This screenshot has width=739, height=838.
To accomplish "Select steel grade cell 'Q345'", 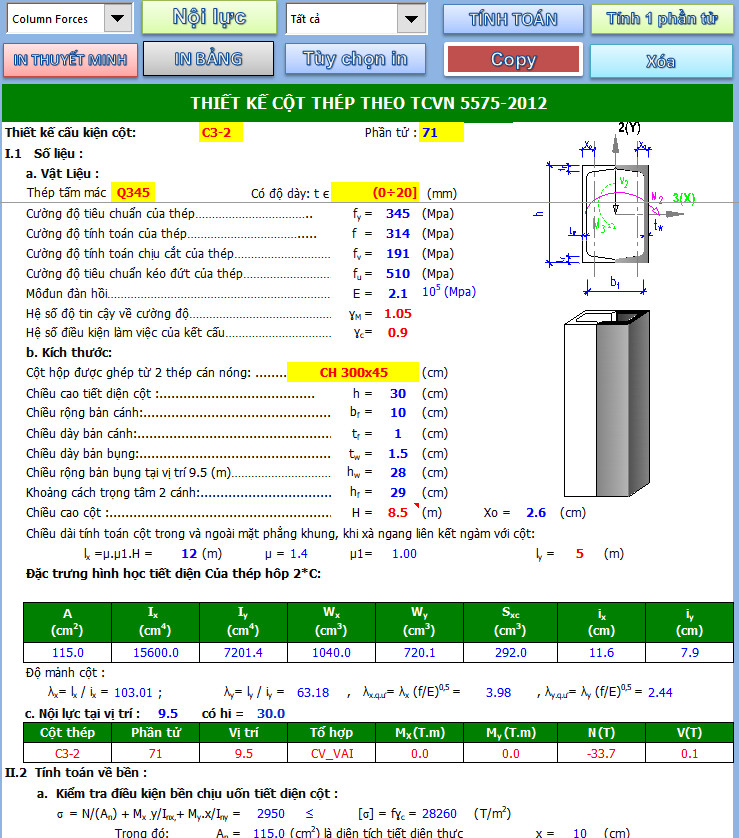I will 133,192.
